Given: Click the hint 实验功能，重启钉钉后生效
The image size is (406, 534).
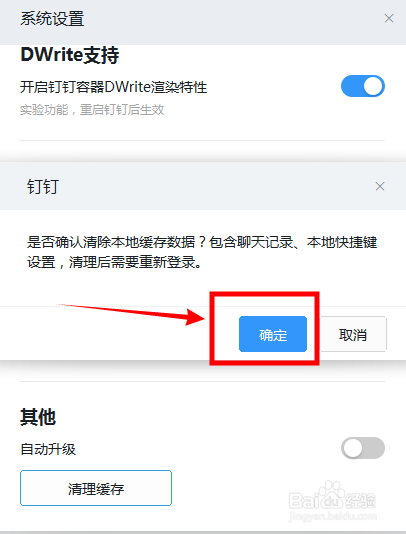Looking at the screenshot, I should click(92, 110).
